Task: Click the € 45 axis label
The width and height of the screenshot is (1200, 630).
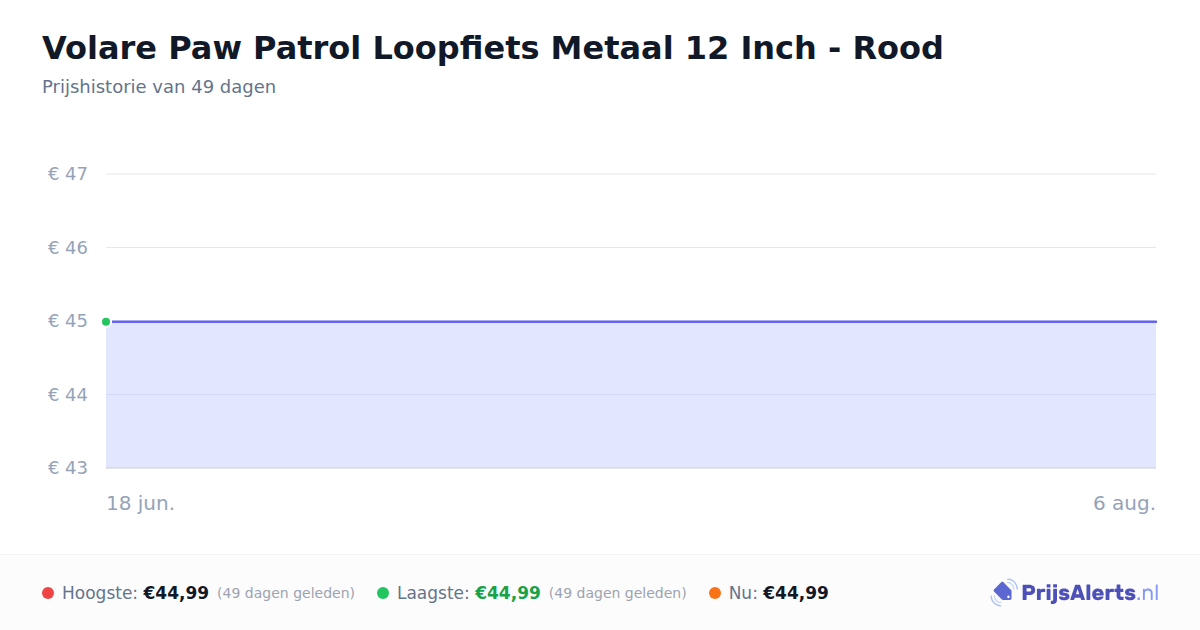Action: point(68,321)
